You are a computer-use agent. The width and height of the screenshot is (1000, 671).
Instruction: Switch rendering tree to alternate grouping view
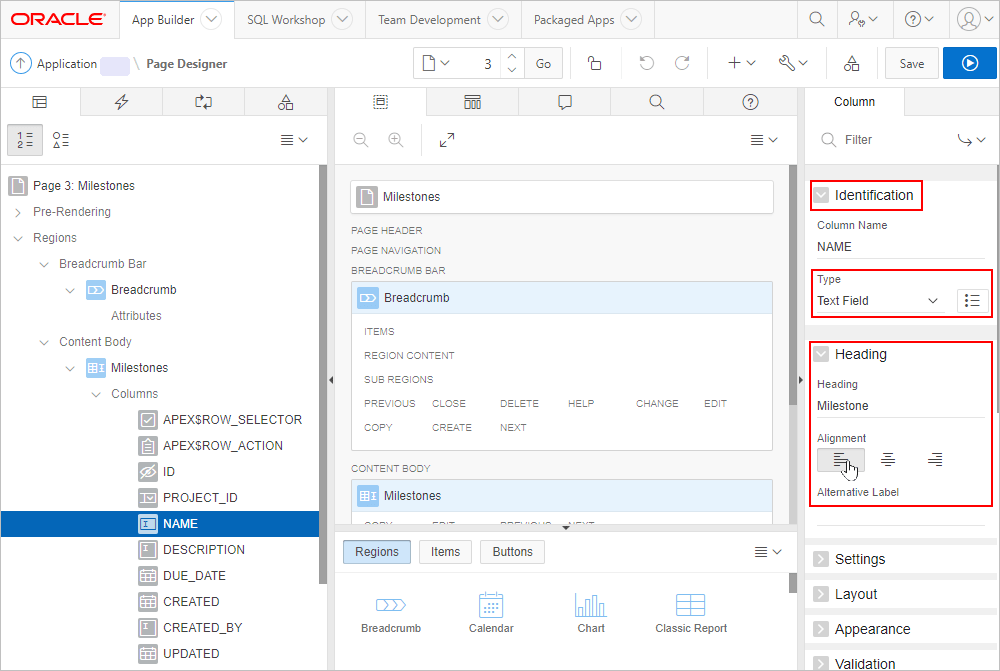click(60, 140)
